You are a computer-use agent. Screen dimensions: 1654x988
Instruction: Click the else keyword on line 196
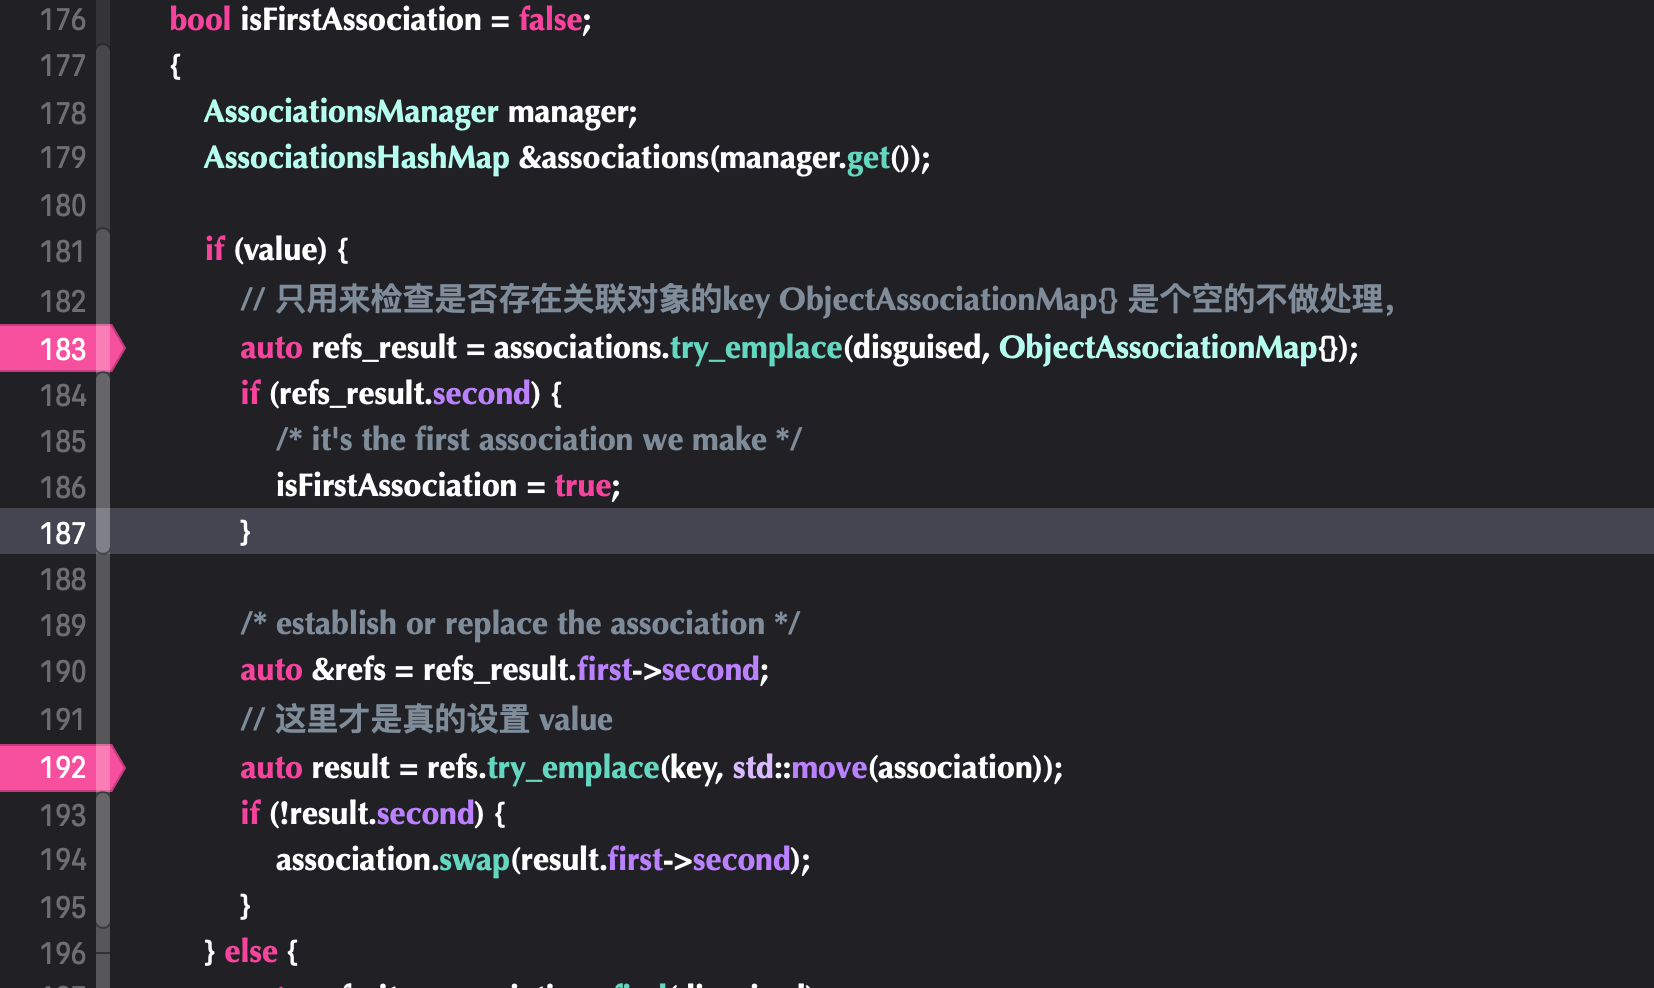tap(251, 952)
